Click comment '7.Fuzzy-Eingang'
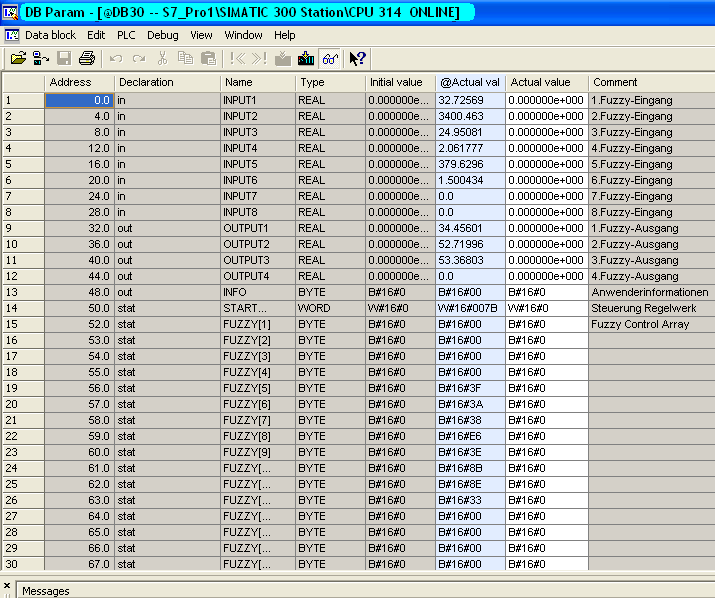The height and width of the screenshot is (598, 715). (x=632, y=197)
